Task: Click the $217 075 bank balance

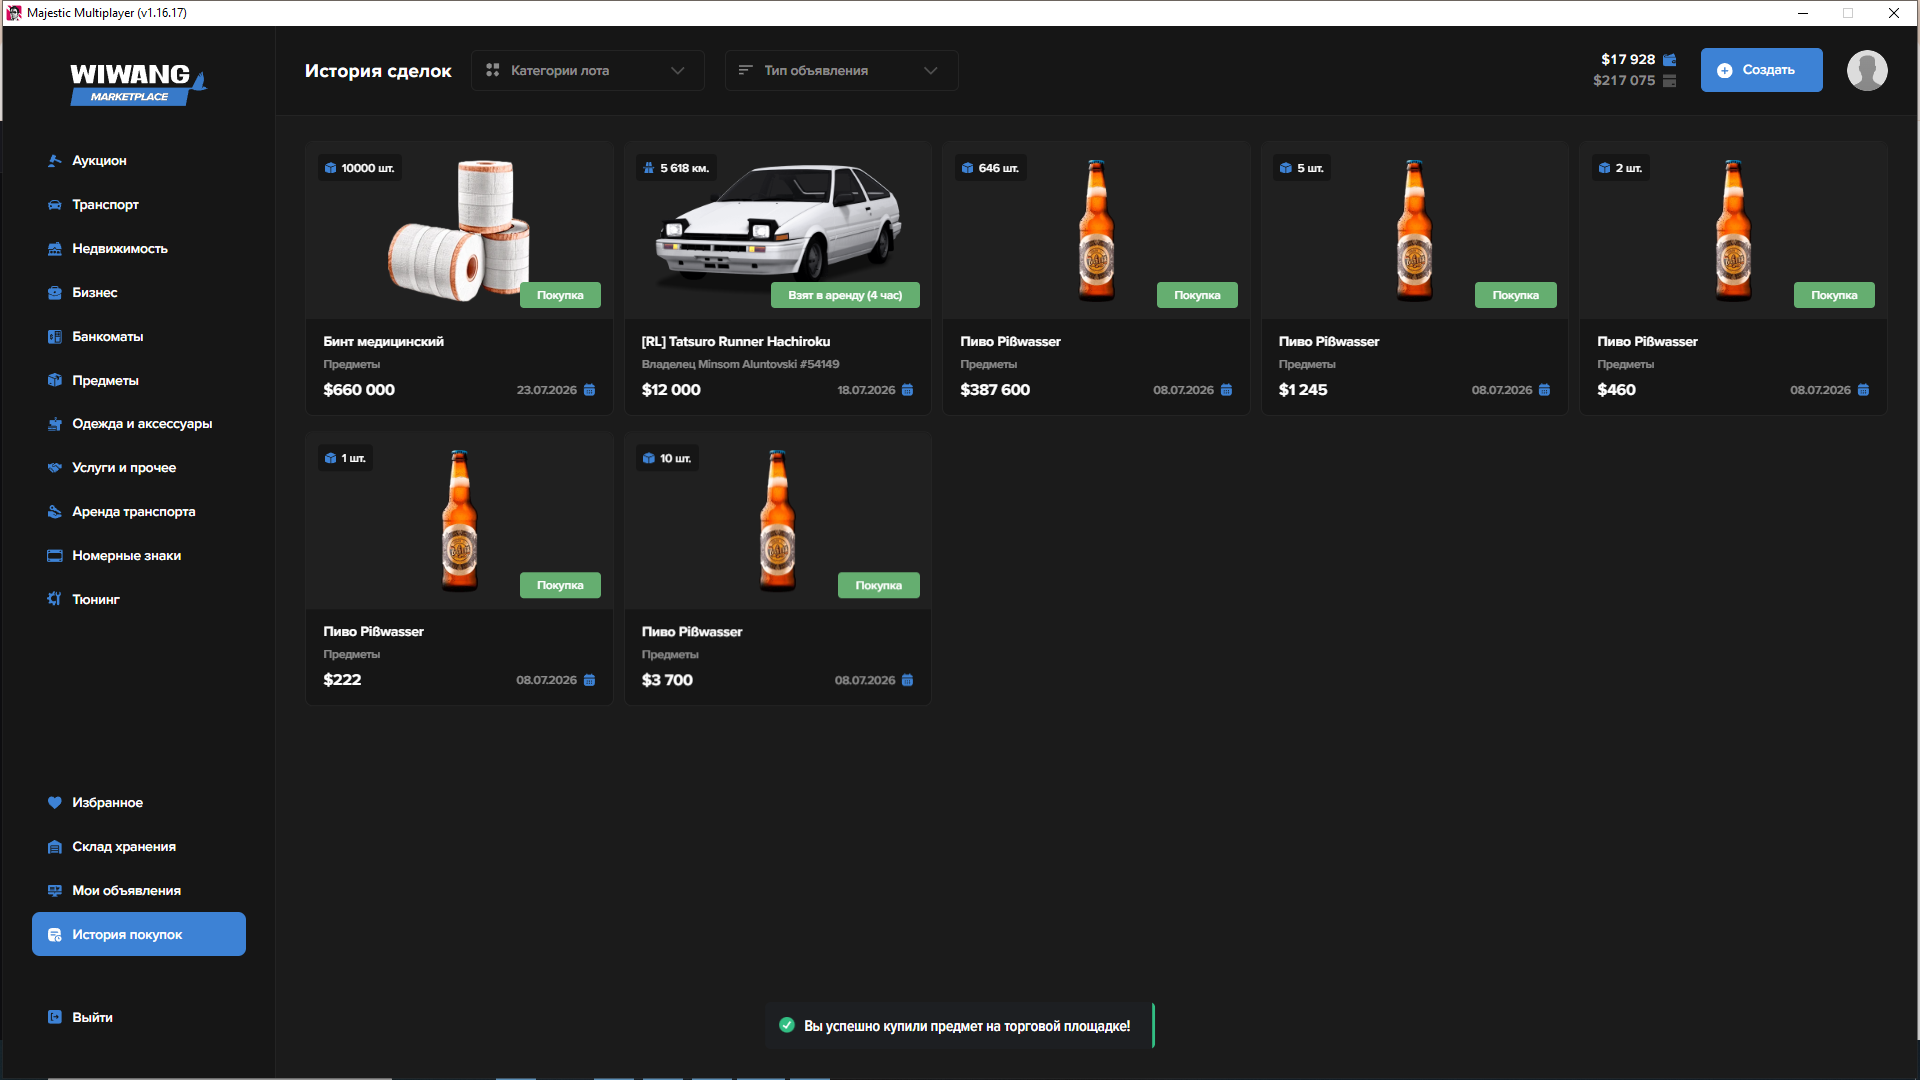Action: (x=1624, y=81)
